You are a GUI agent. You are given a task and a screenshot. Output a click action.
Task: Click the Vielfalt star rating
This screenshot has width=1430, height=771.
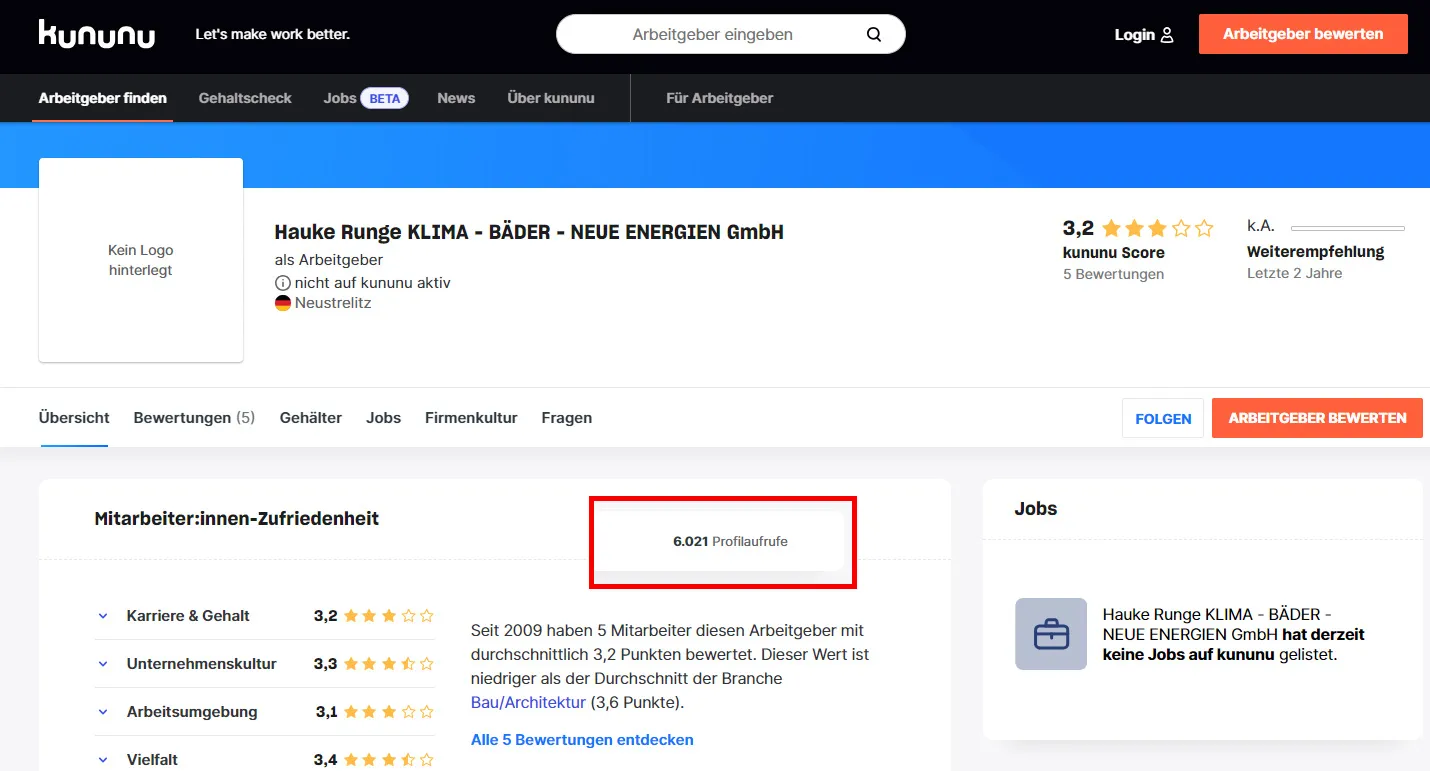click(x=389, y=760)
